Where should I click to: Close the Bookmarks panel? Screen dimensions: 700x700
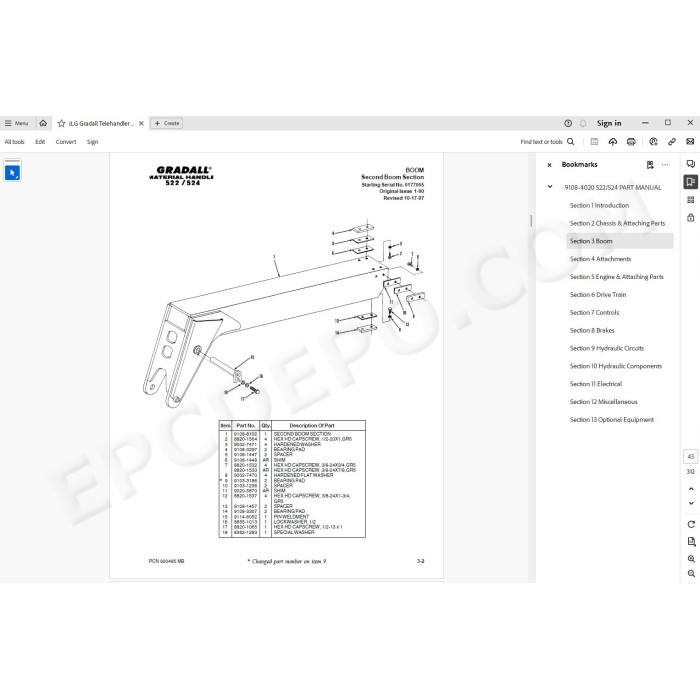pyautogui.click(x=550, y=165)
